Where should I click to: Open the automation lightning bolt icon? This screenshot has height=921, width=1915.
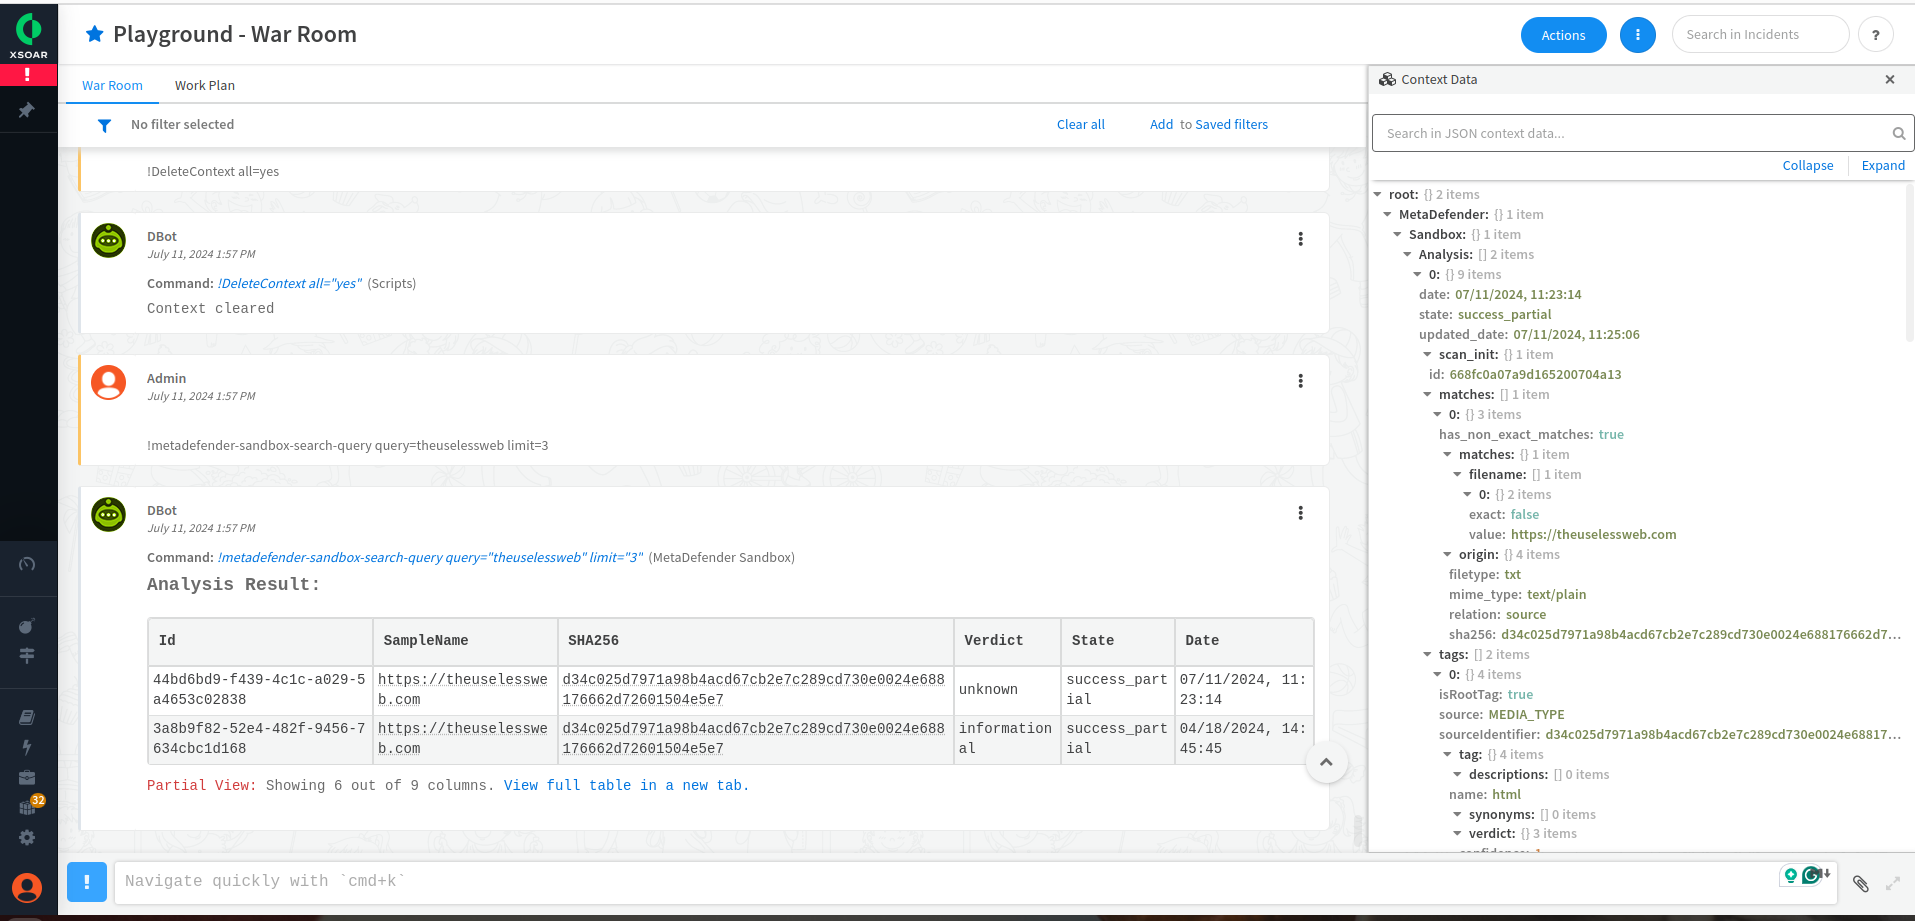click(27, 747)
